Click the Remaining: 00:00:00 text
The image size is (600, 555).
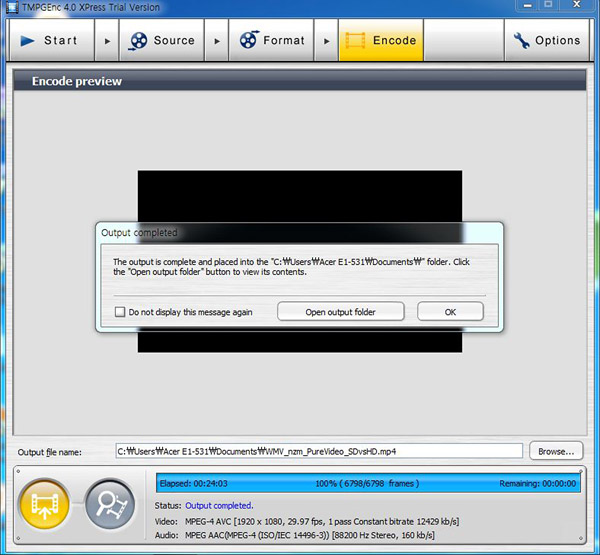(x=537, y=483)
